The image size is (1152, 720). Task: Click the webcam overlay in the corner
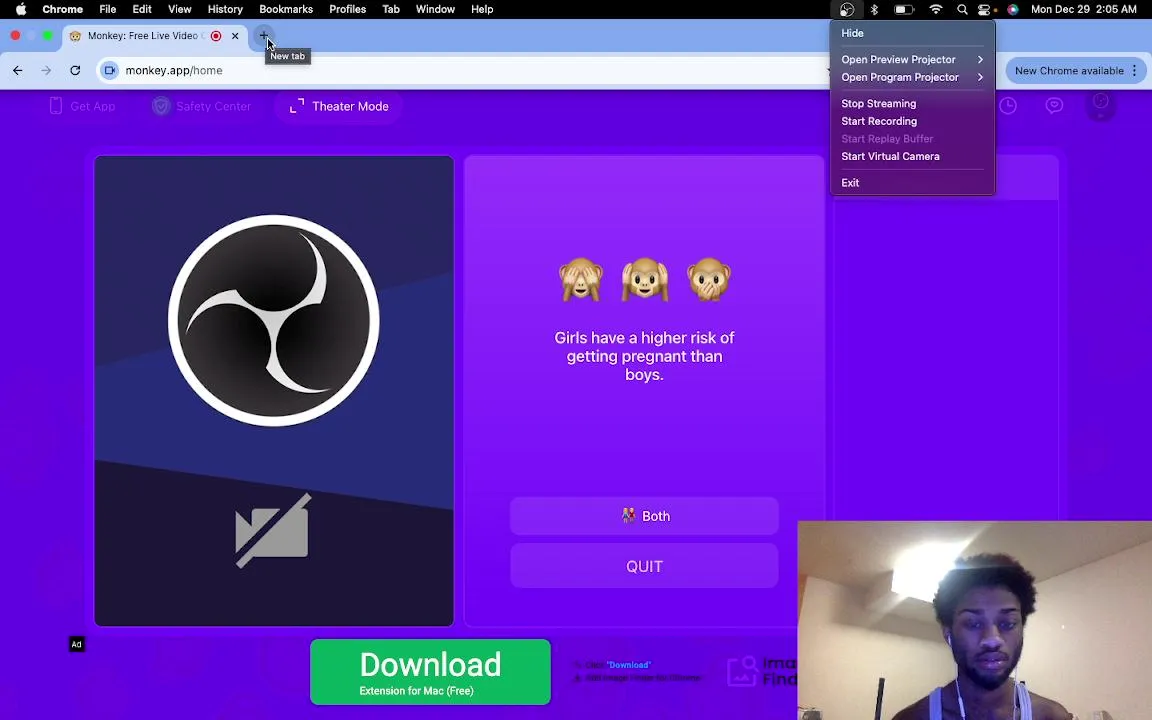point(974,620)
